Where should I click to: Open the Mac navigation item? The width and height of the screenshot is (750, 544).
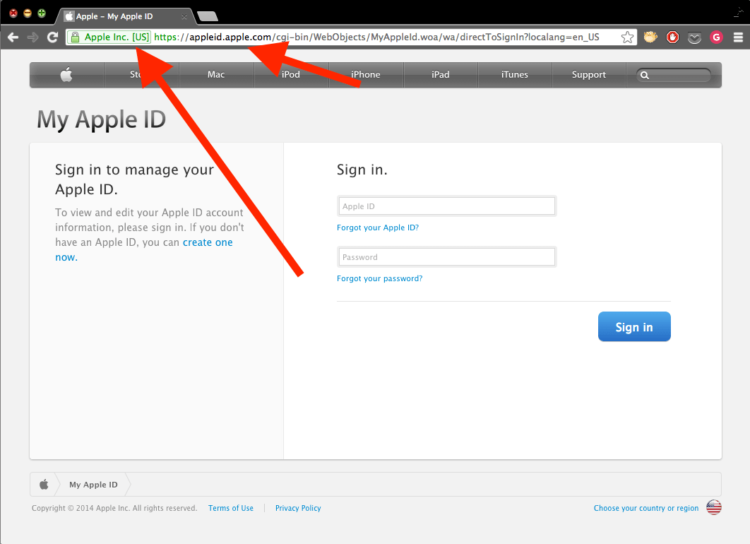click(216, 75)
